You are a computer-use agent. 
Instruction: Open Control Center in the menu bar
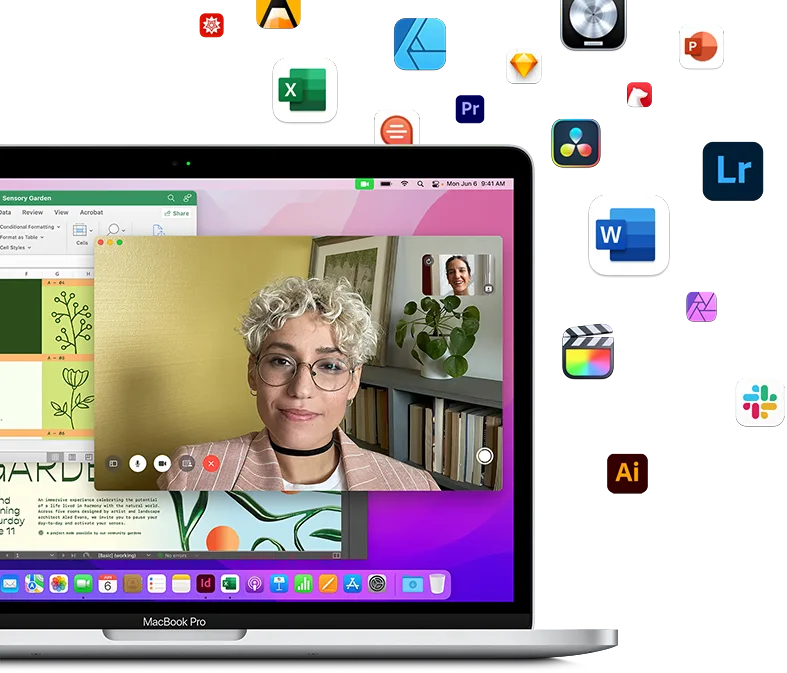[x=435, y=184]
